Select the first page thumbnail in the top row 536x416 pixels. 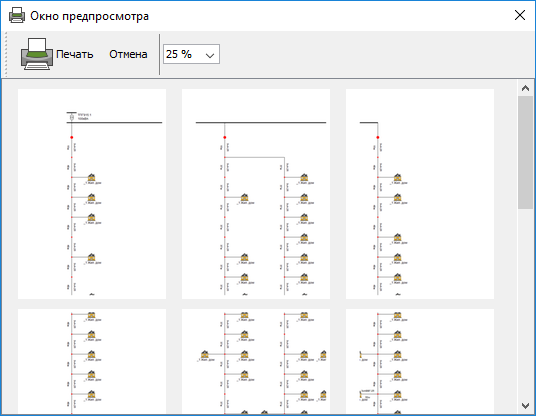coord(92,194)
